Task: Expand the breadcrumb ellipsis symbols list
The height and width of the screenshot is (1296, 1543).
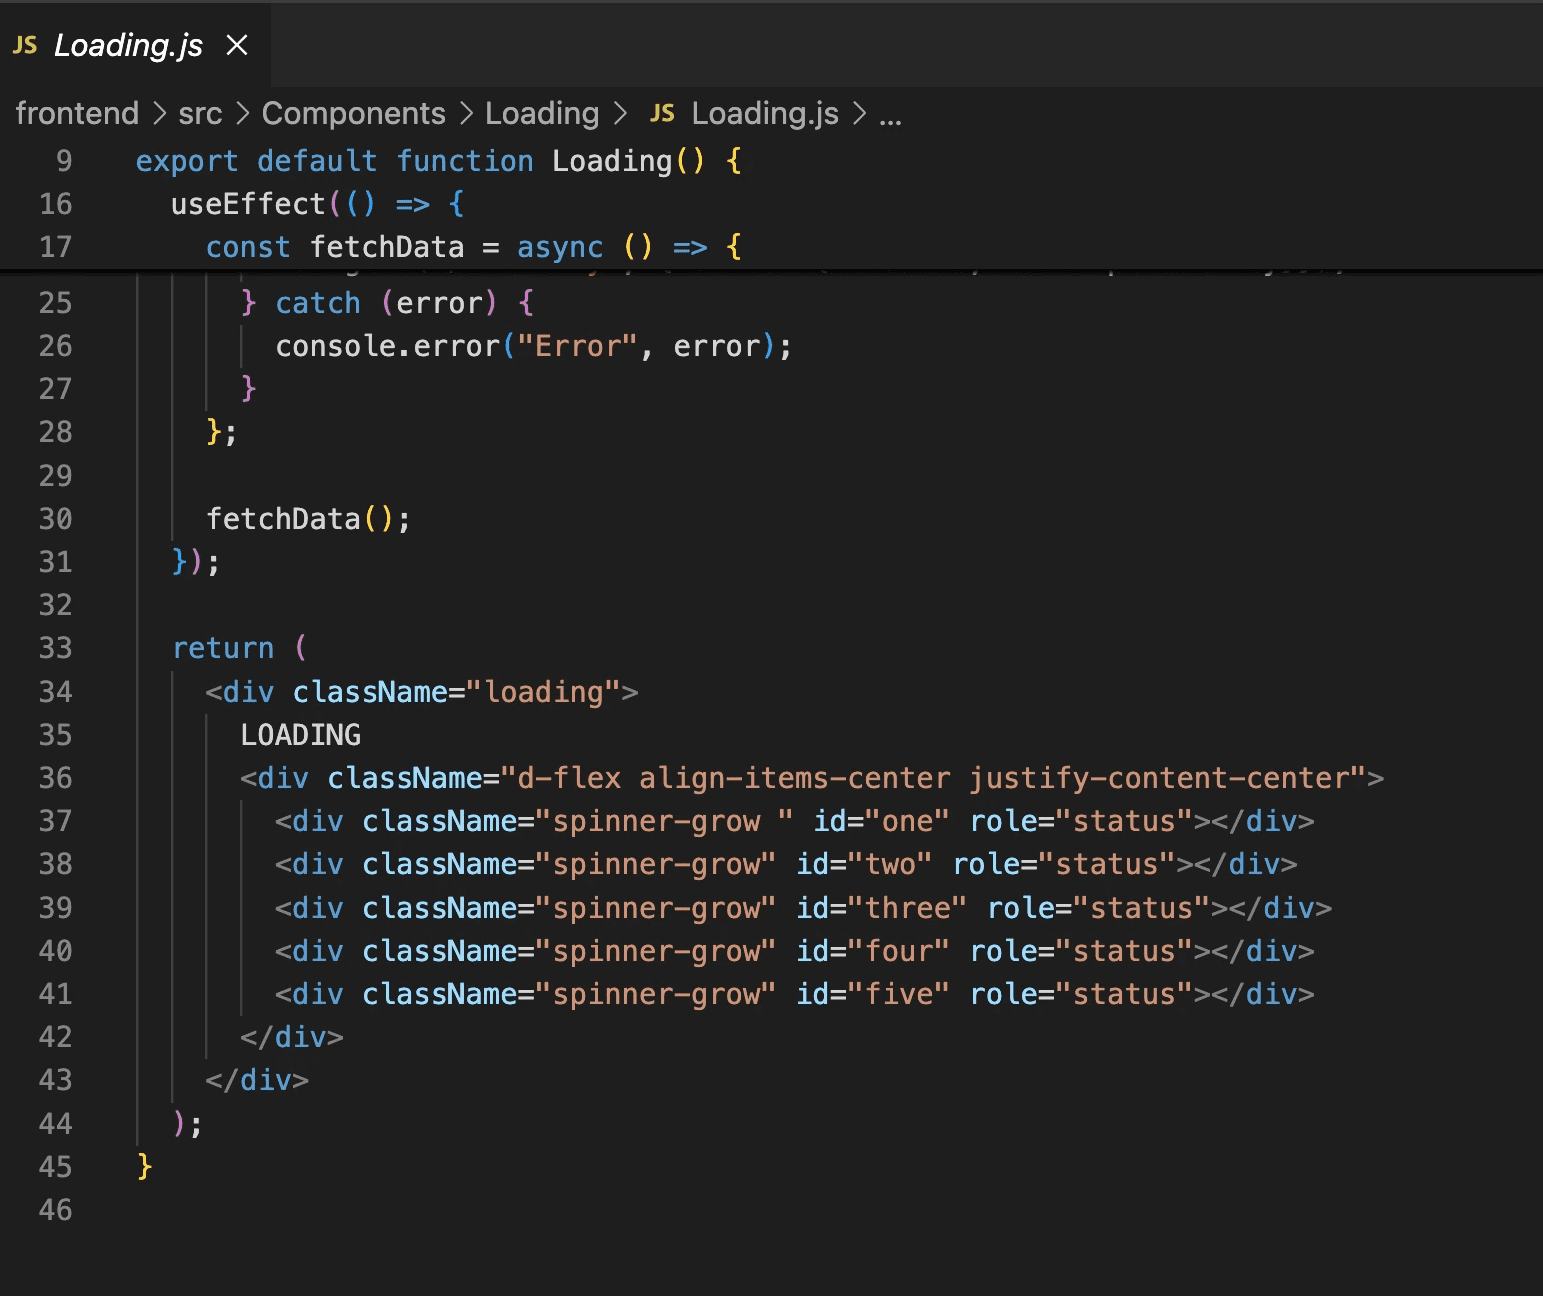Action: (890, 115)
